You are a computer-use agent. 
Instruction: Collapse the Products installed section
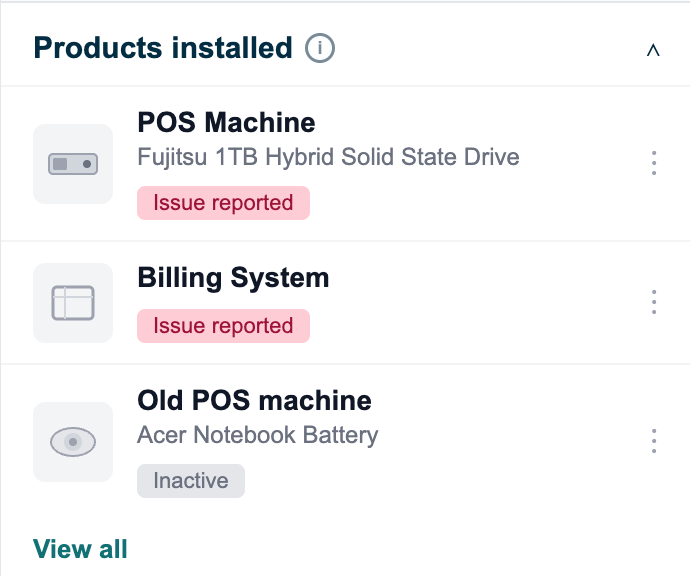point(653,50)
